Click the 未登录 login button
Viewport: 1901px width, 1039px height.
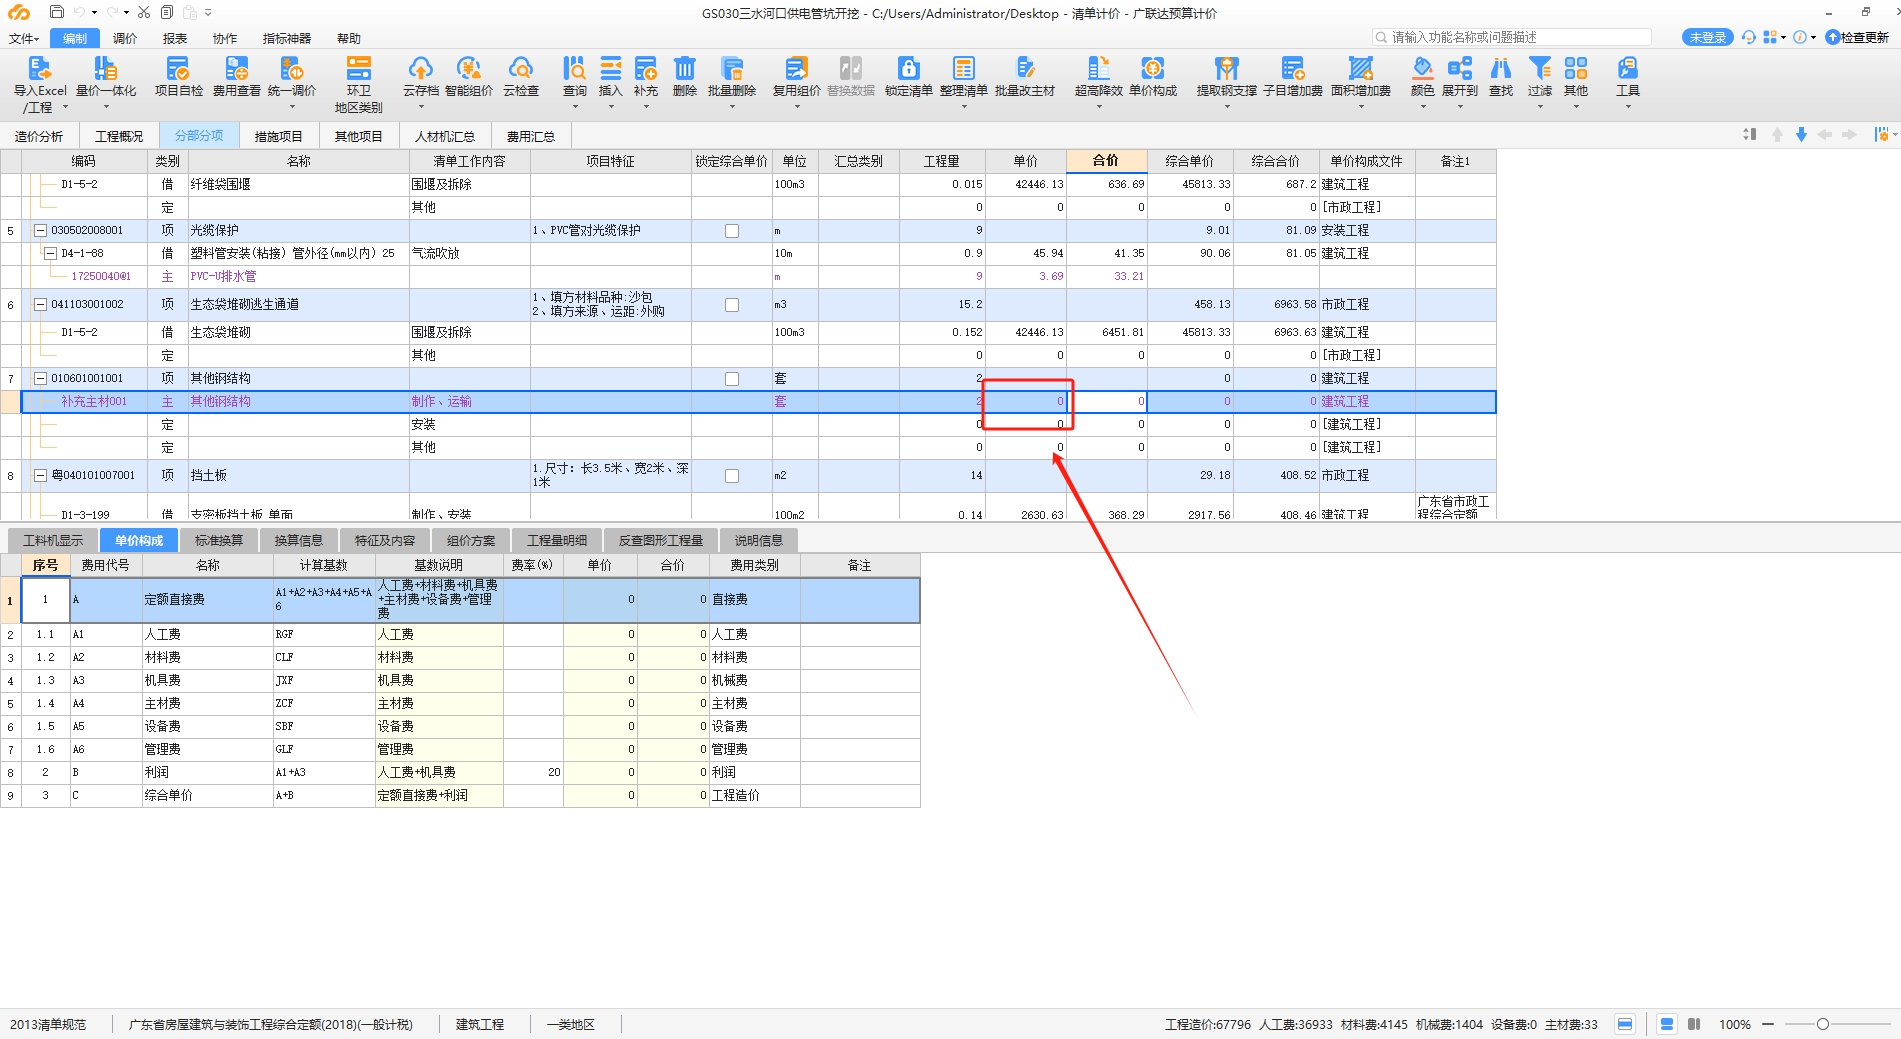coord(1707,37)
